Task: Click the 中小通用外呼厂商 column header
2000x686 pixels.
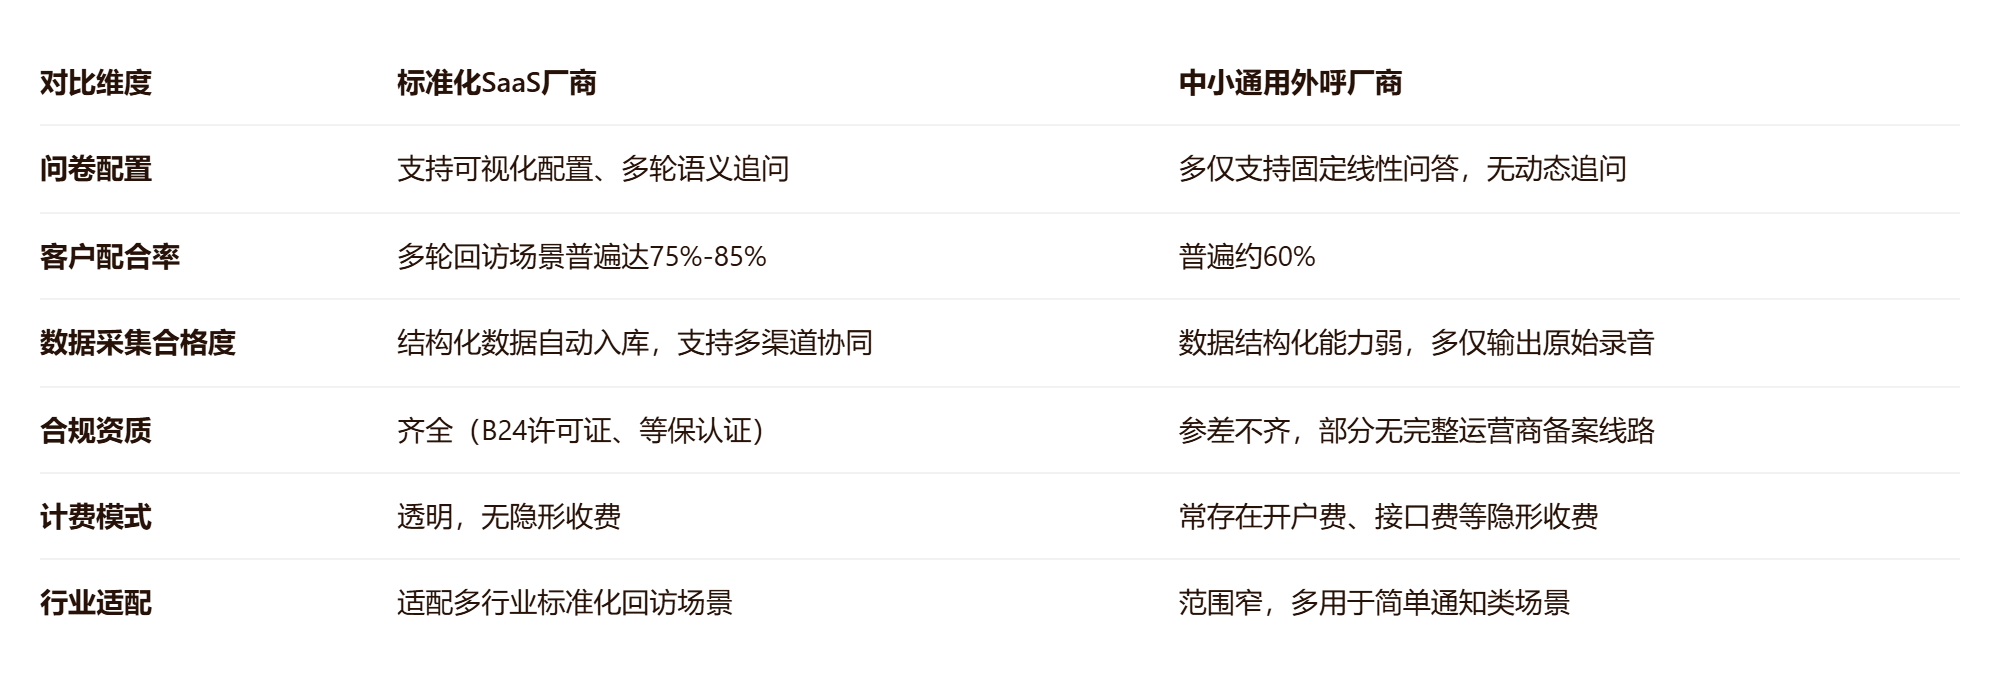Action: click(x=1290, y=82)
